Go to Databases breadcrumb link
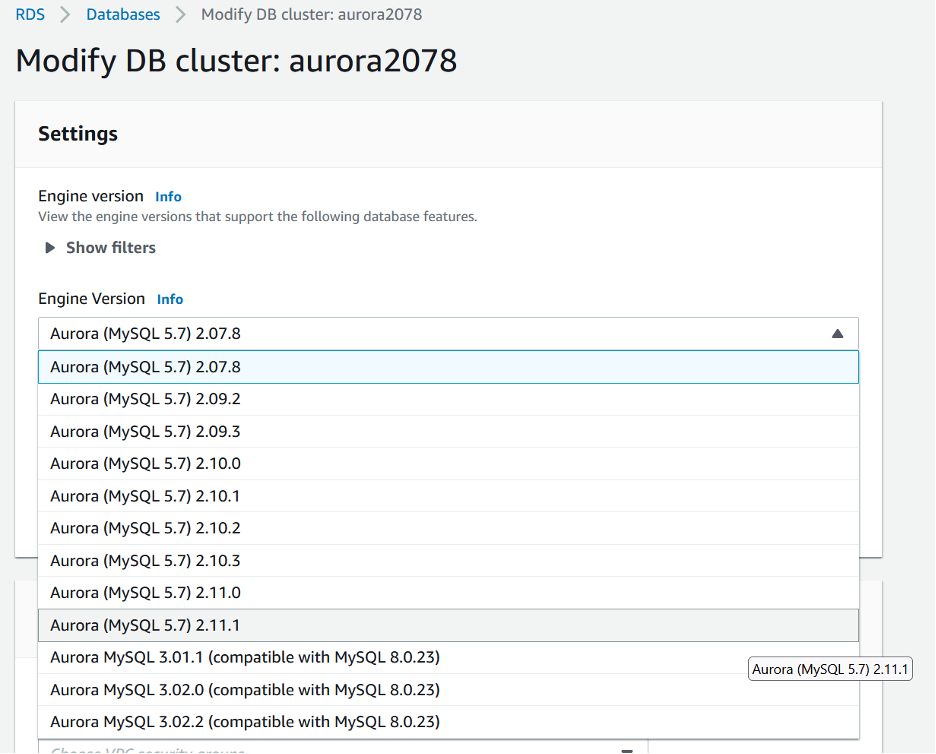Viewport: 936px width, 754px height. pyautogui.click(x=123, y=14)
